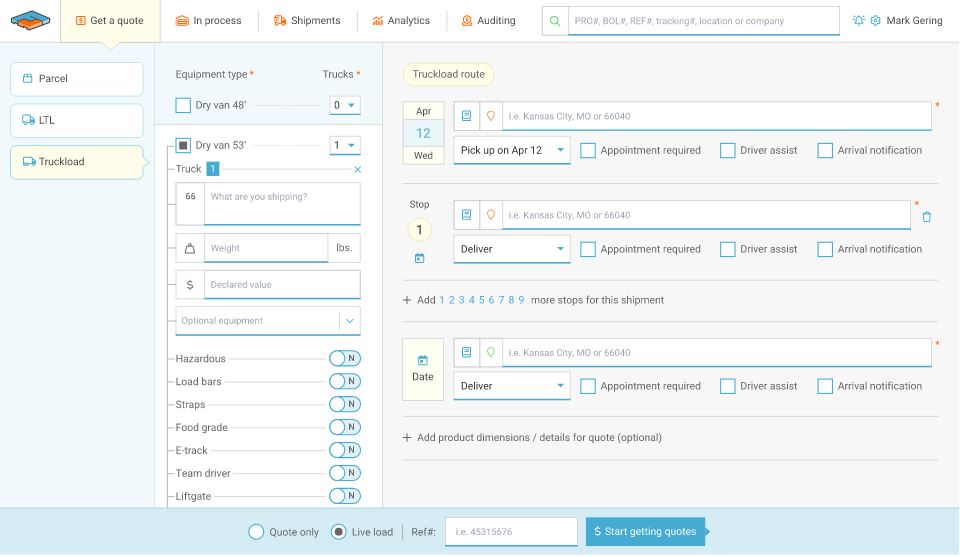Click address book icon in Stop 1 row

point(467,215)
